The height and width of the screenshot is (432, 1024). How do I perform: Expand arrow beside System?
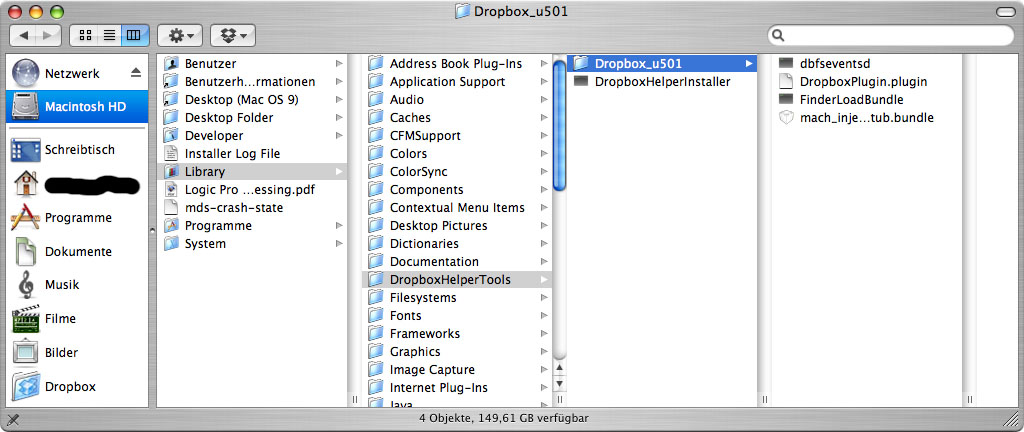pos(339,243)
